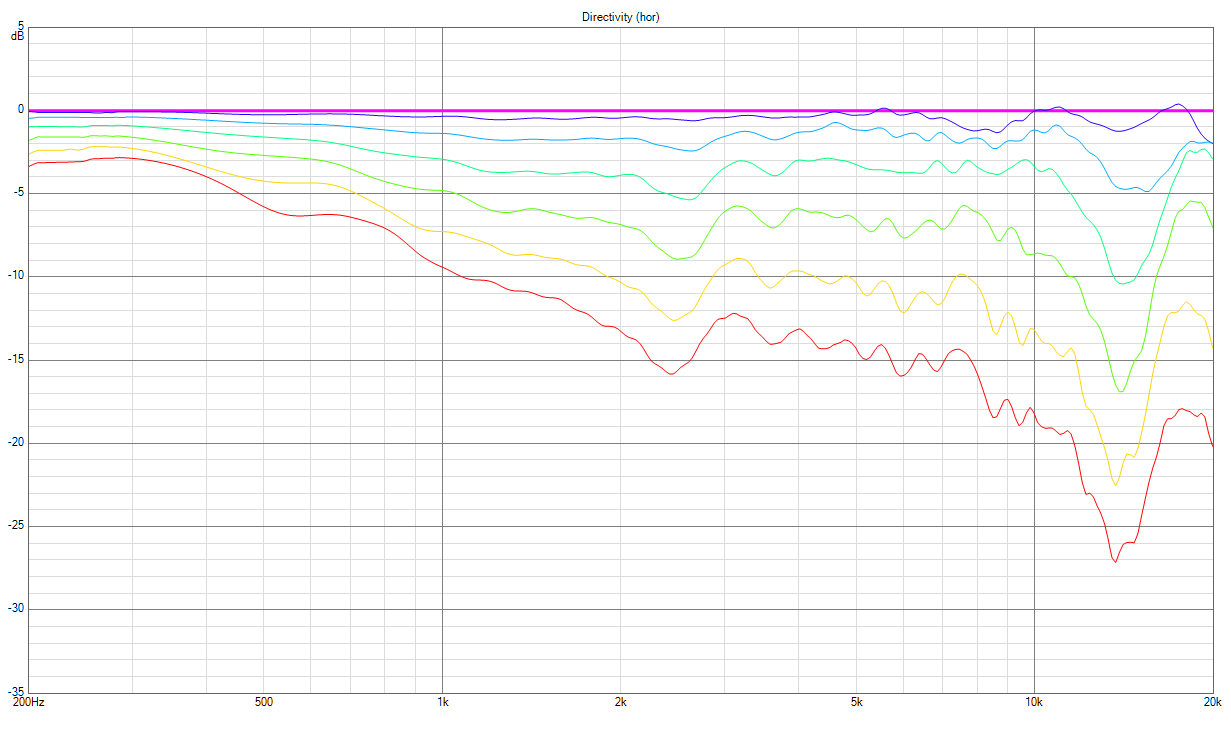Click the 200Hz label on the frequency axis
Screen dimensions: 1231x731
(x=28, y=702)
